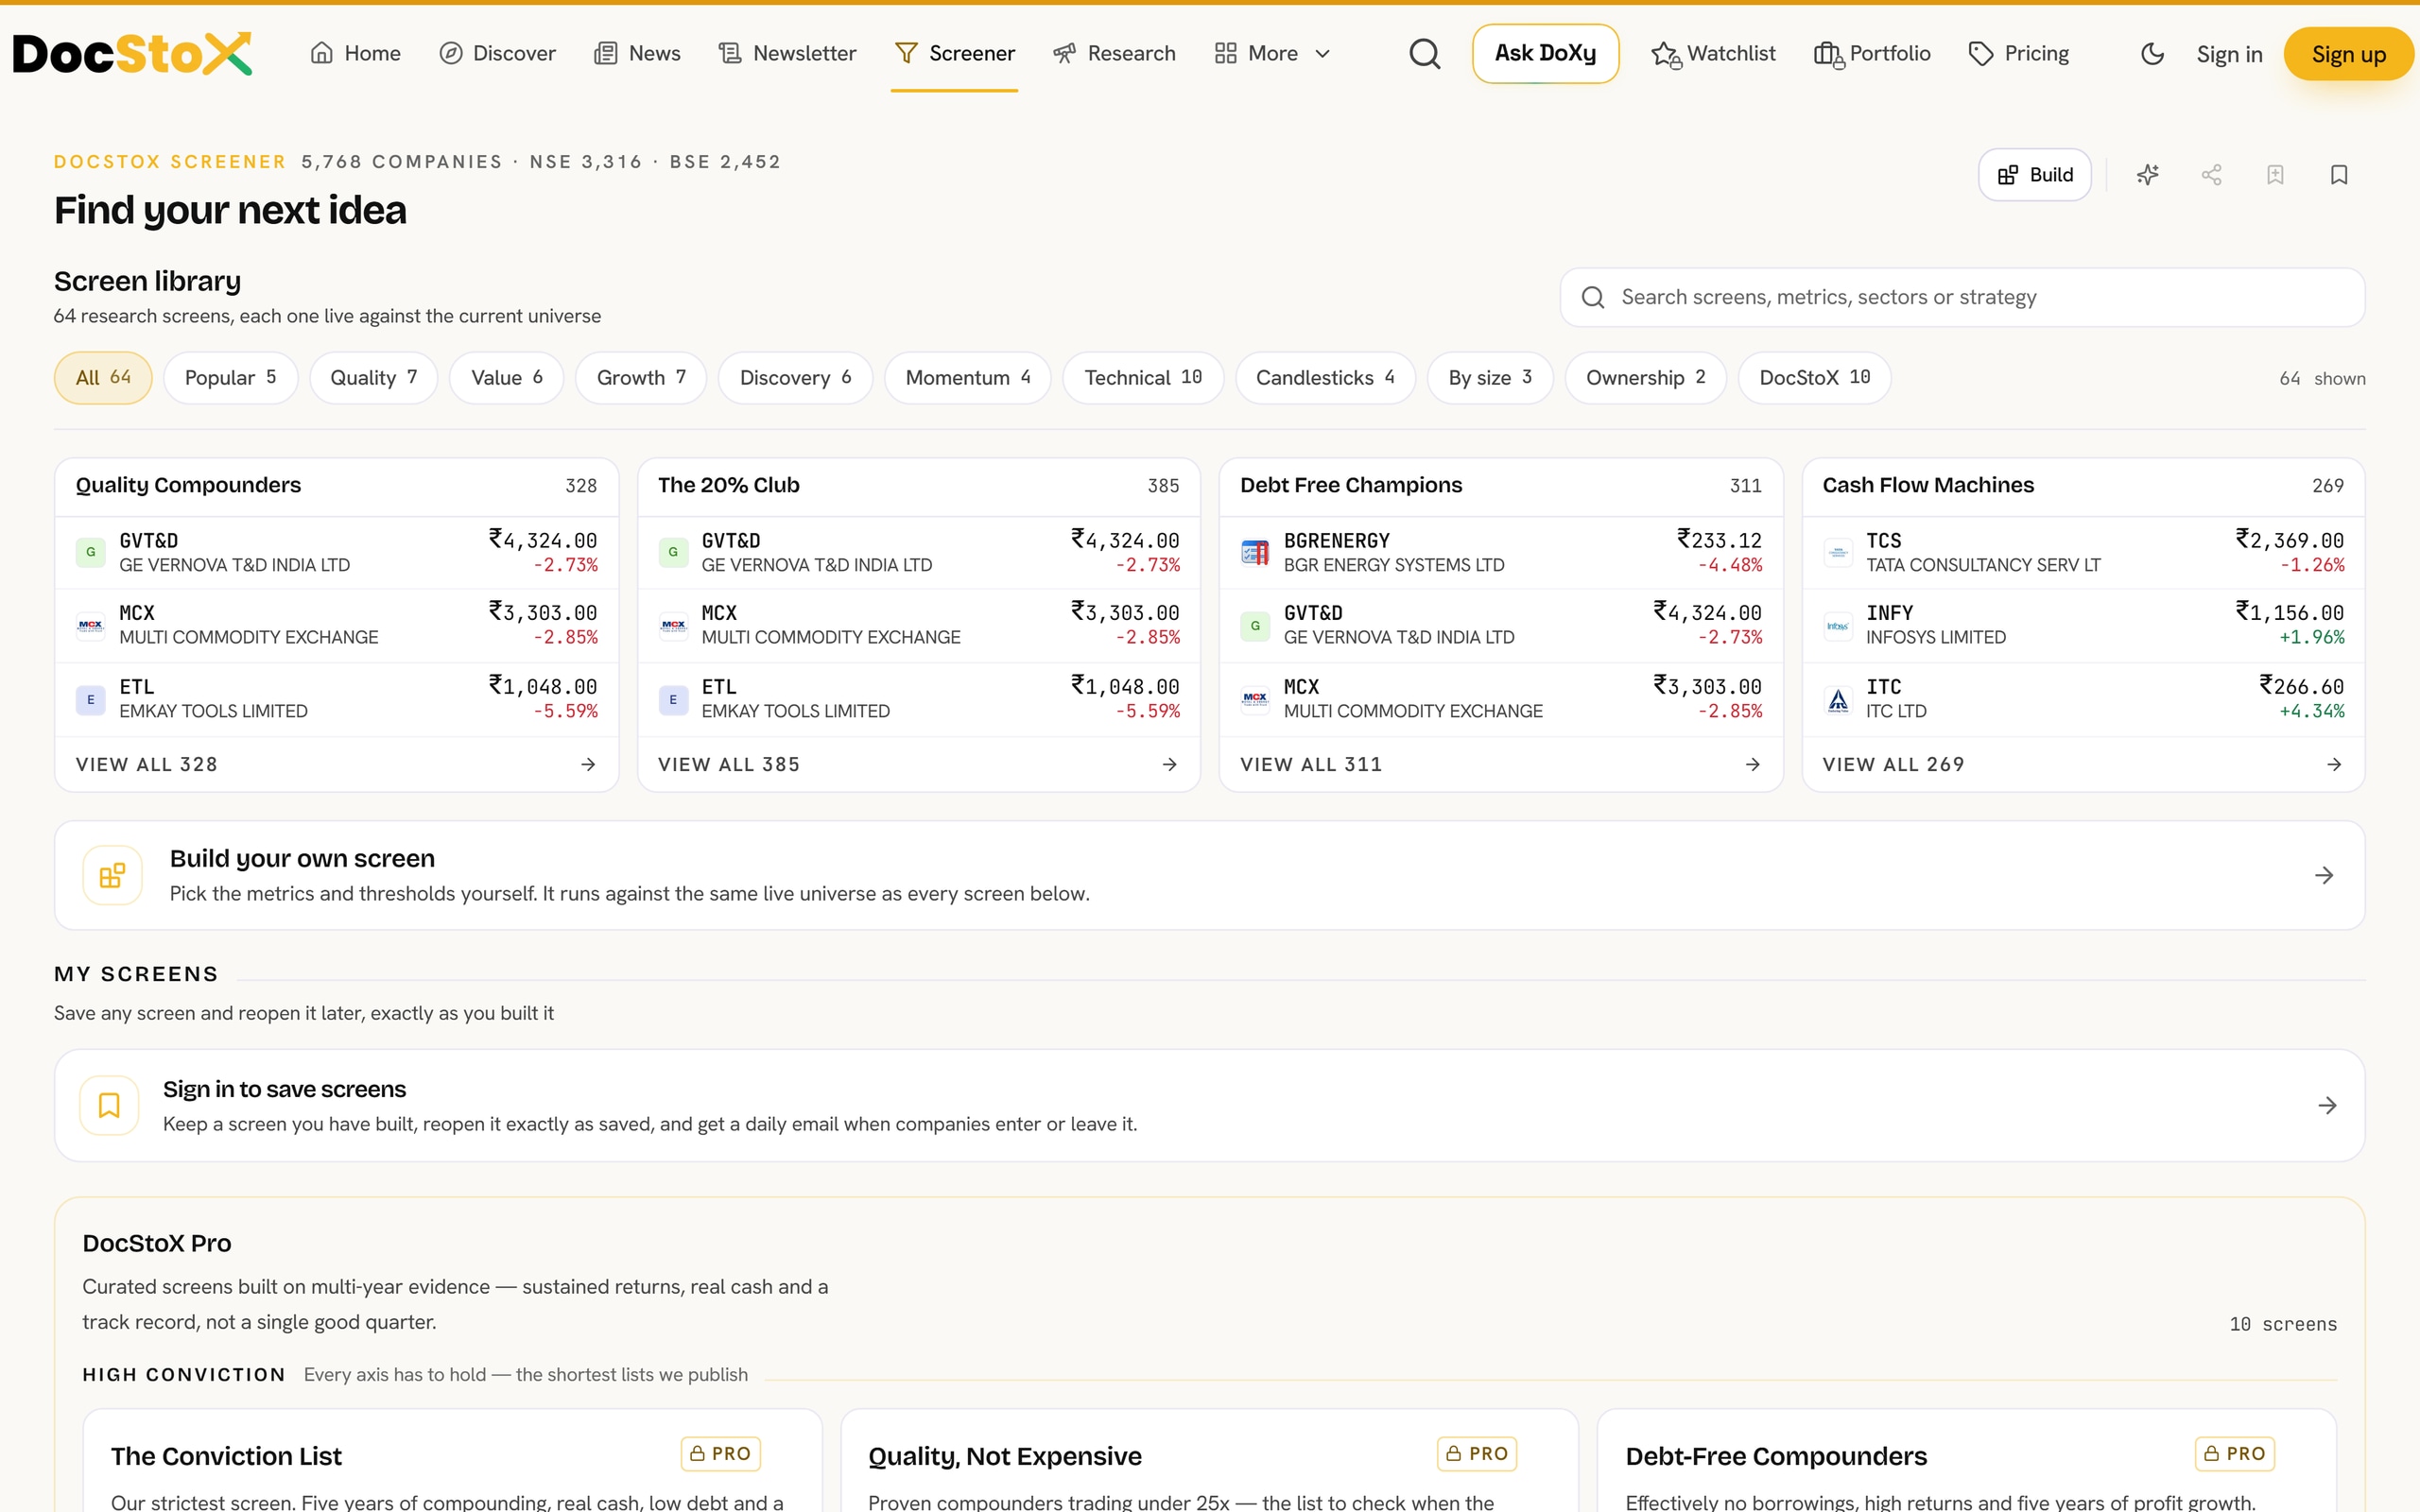Open INFOSYS LIMITED row in Cash Flow Machines
Viewport: 2420px width, 1512px height.
pyautogui.click(x=2083, y=626)
